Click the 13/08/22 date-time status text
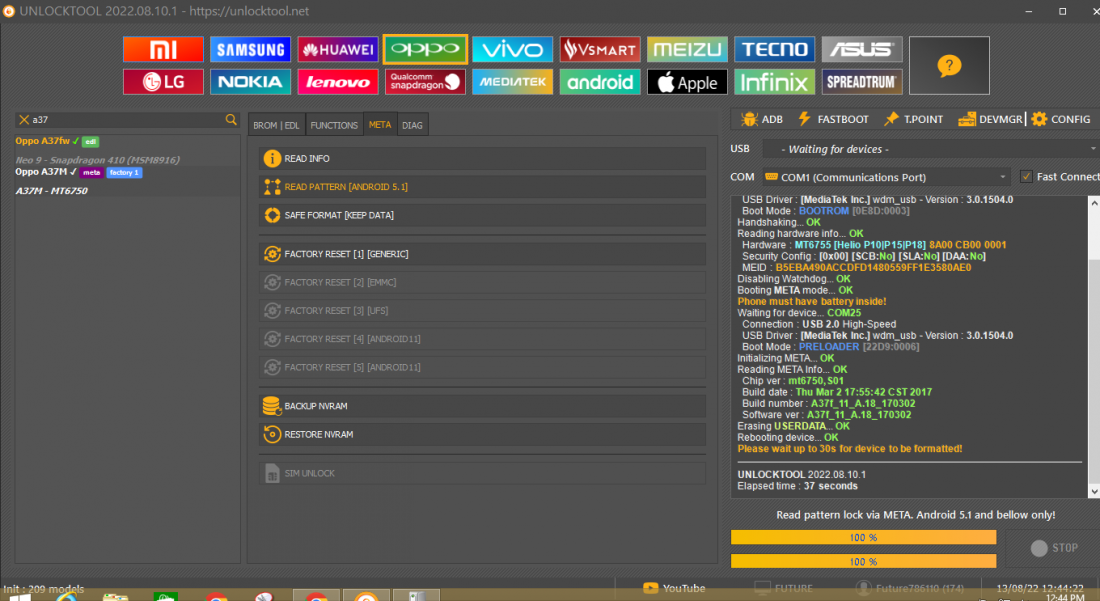 [1040, 588]
